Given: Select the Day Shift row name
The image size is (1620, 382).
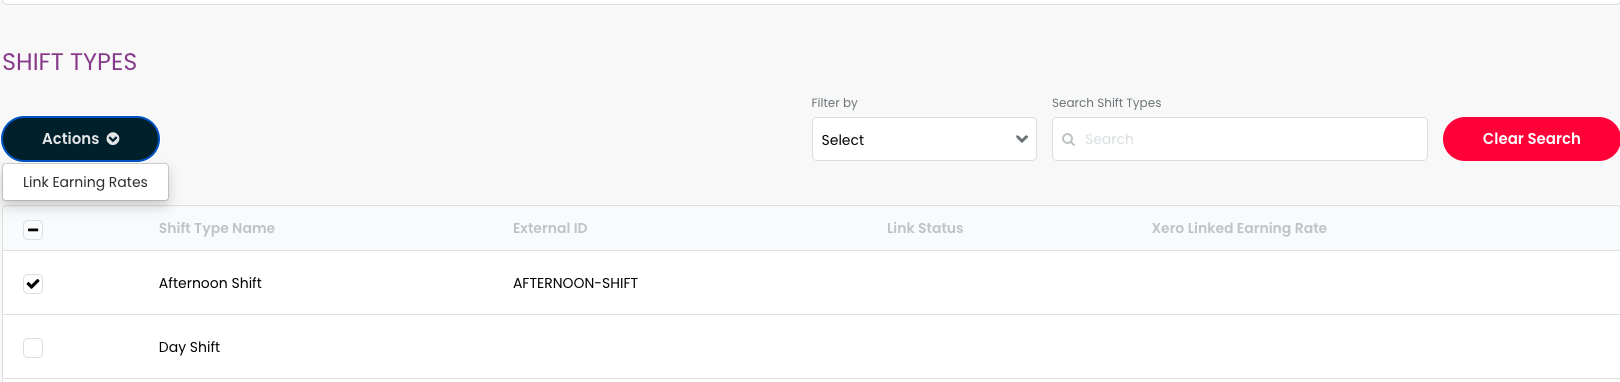Looking at the screenshot, I should [x=189, y=347].
